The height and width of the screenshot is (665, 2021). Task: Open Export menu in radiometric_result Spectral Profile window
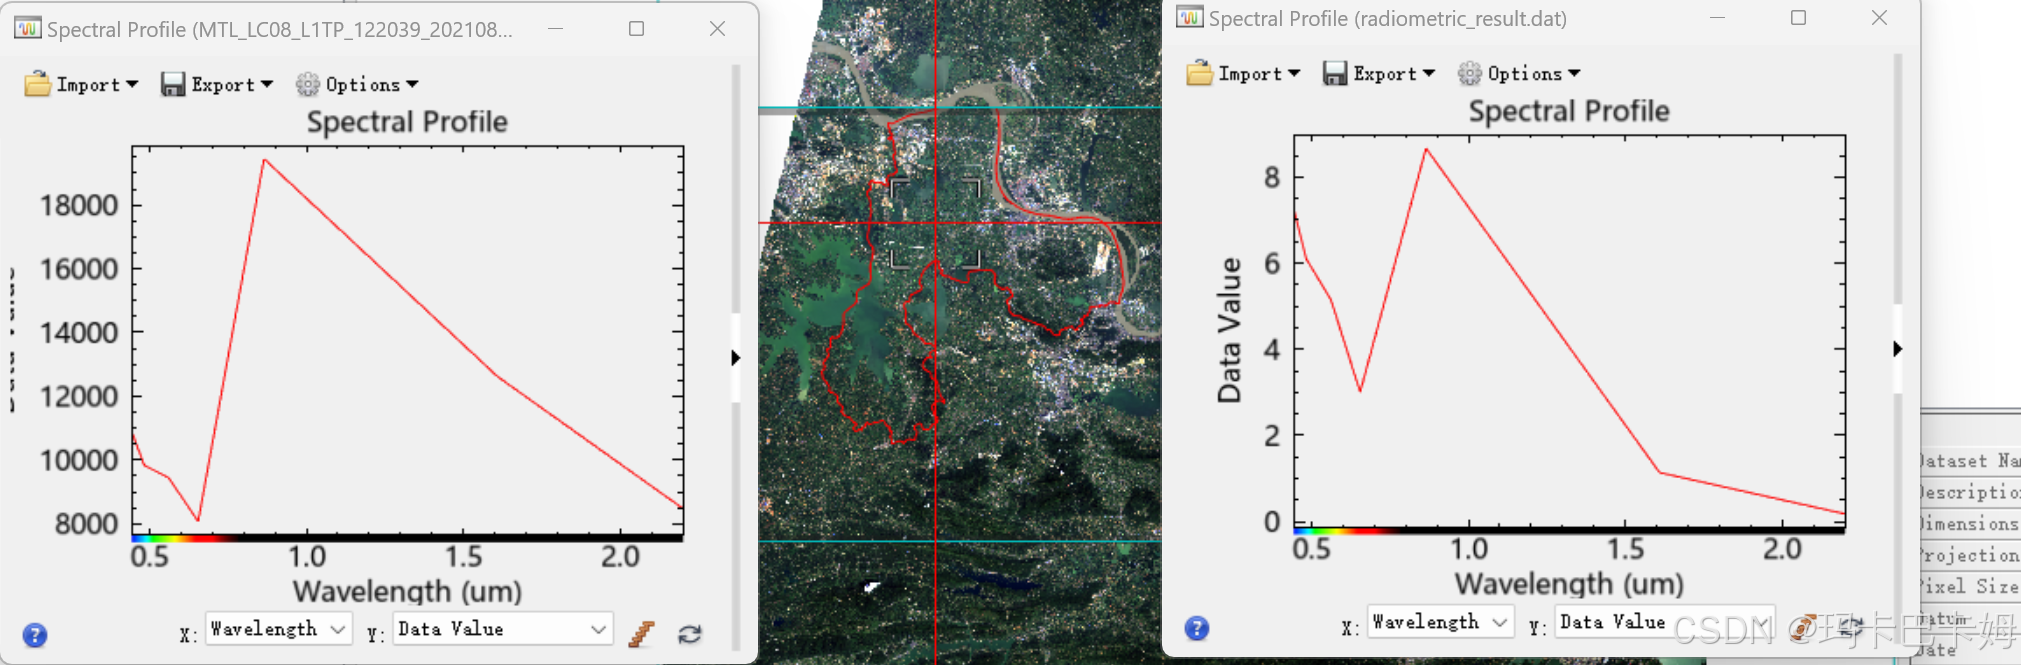coord(1379,73)
